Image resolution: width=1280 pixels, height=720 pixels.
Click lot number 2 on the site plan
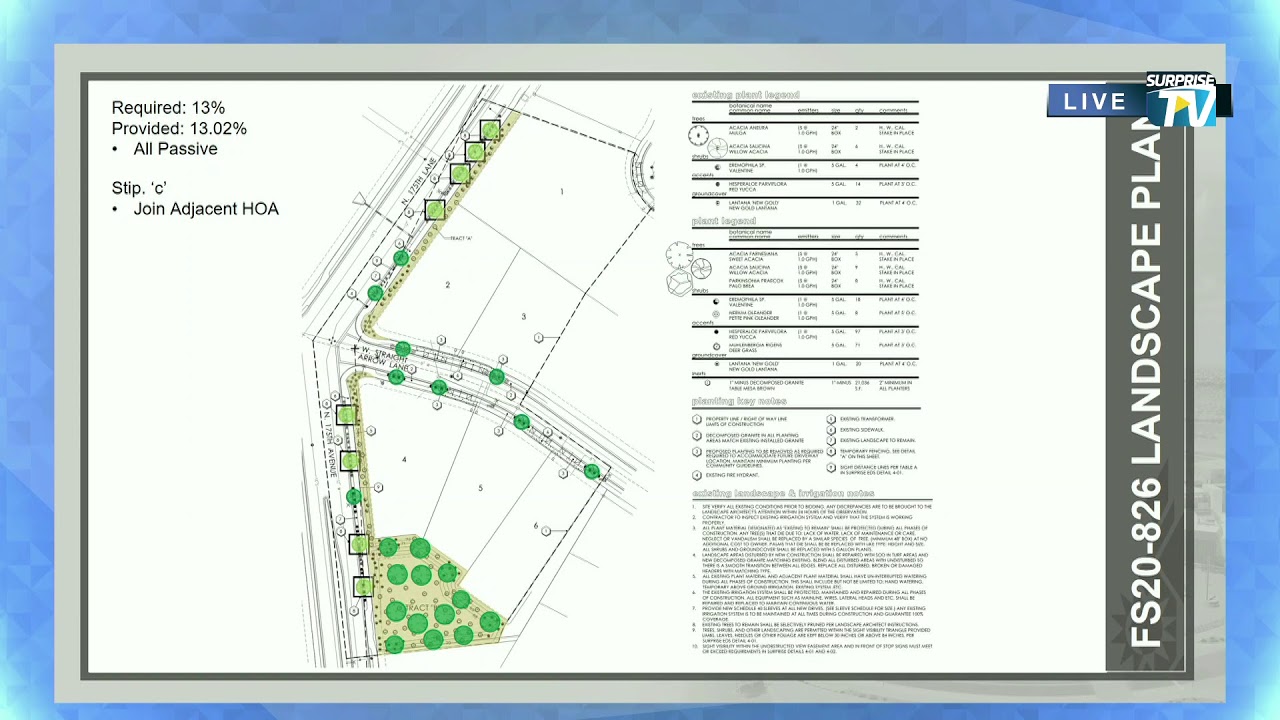point(447,284)
